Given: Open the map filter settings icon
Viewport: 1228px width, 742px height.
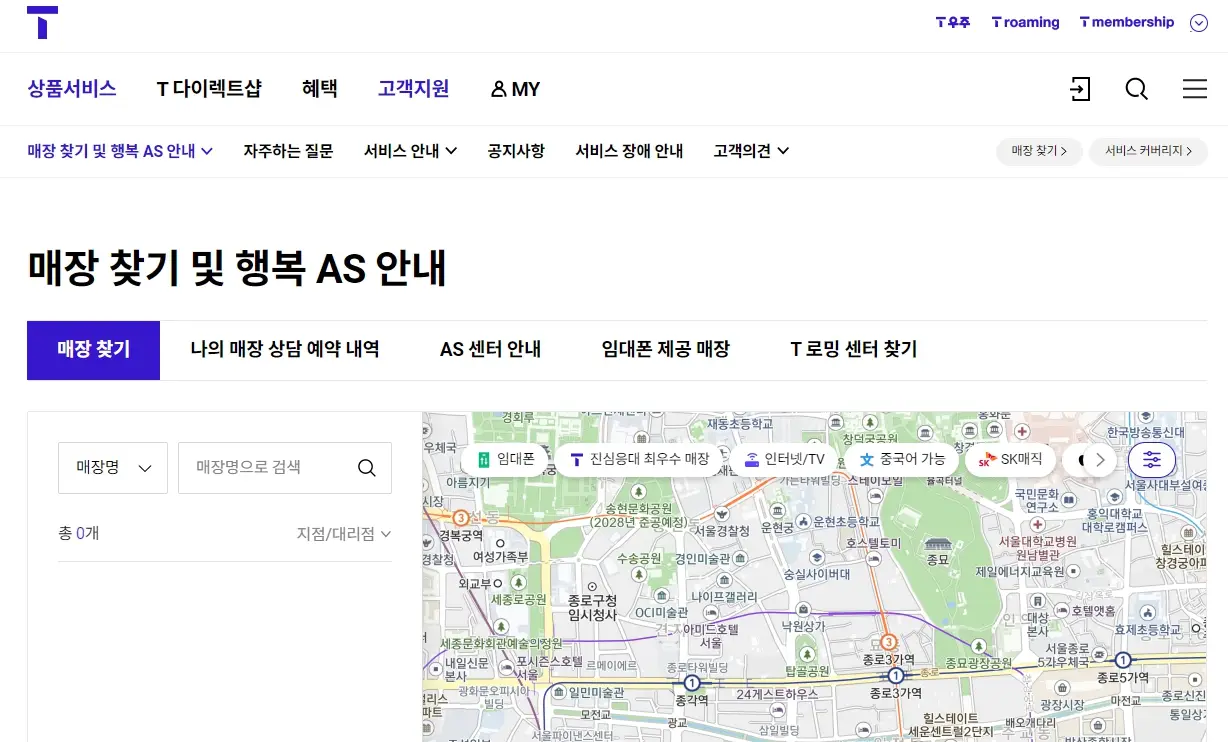Looking at the screenshot, I should [1151, 459].
